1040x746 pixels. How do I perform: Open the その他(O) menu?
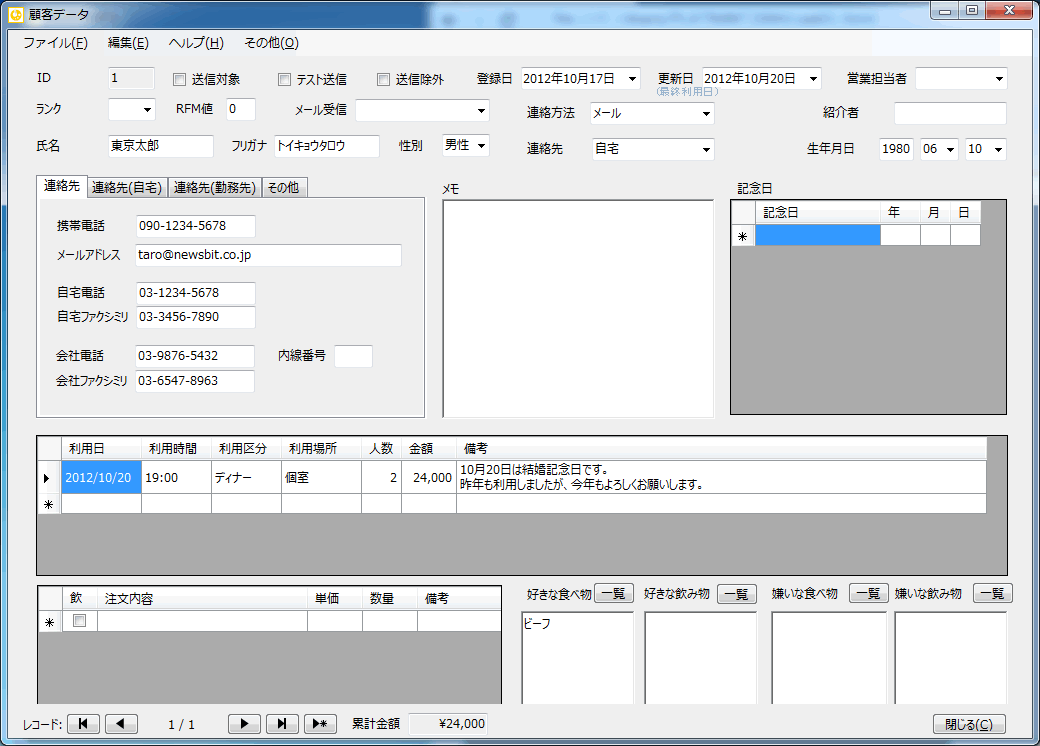tap(271, 43)
